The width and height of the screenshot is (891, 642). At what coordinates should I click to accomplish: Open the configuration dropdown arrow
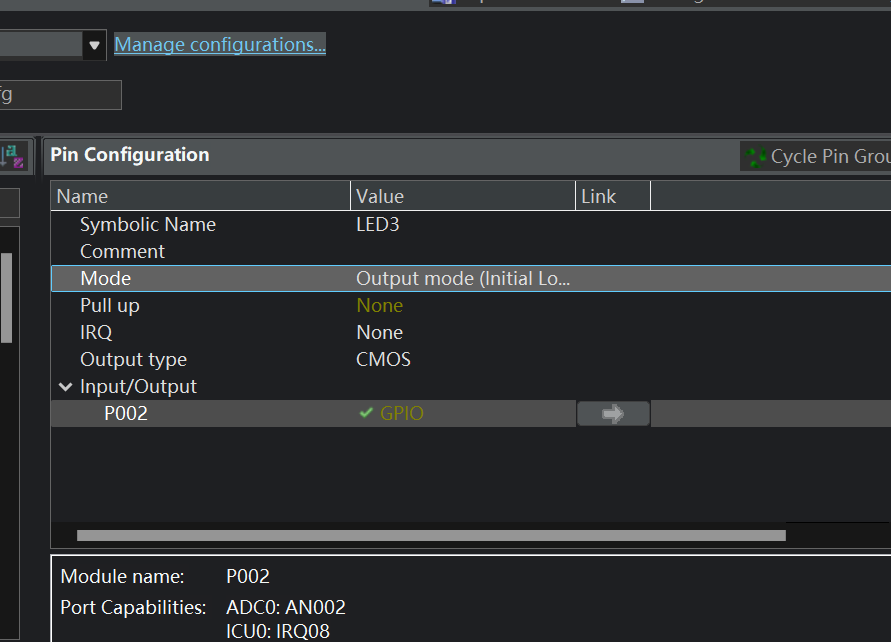coord(94,45)
